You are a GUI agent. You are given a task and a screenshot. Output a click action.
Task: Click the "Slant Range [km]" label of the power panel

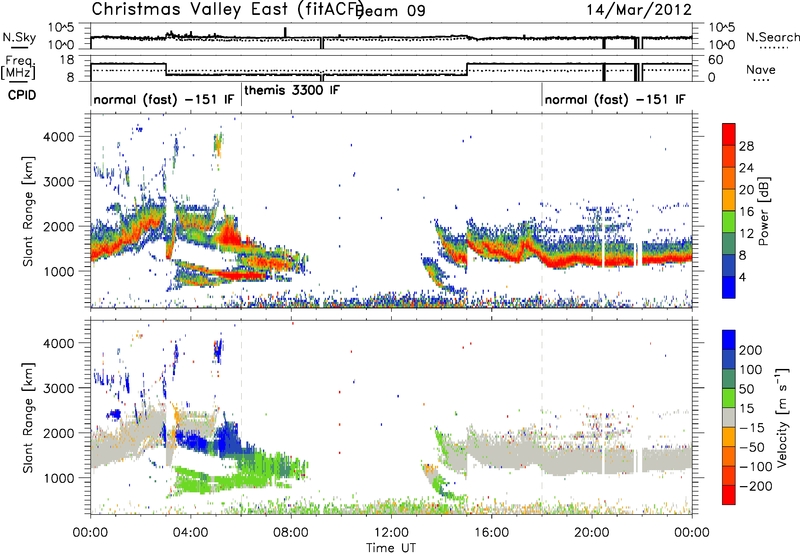point(28,211)
